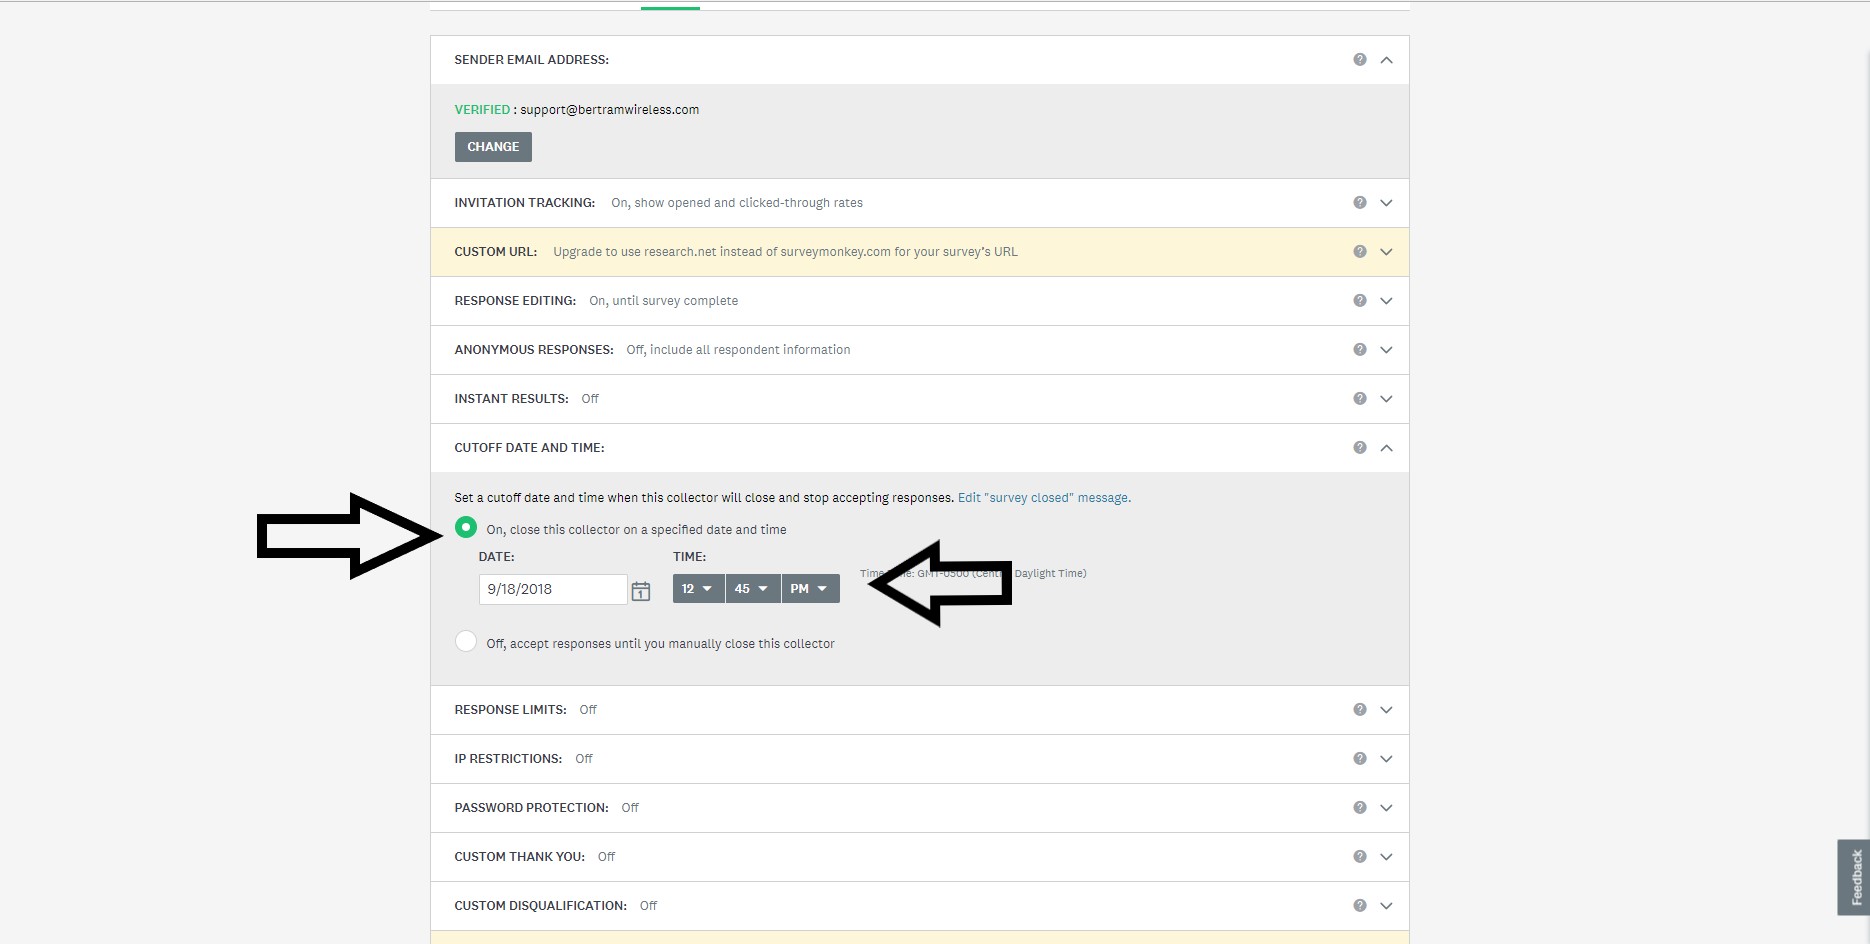Click help icon for Password Protection
This screenshot has height=944, width=1870.
point(1359,808)
